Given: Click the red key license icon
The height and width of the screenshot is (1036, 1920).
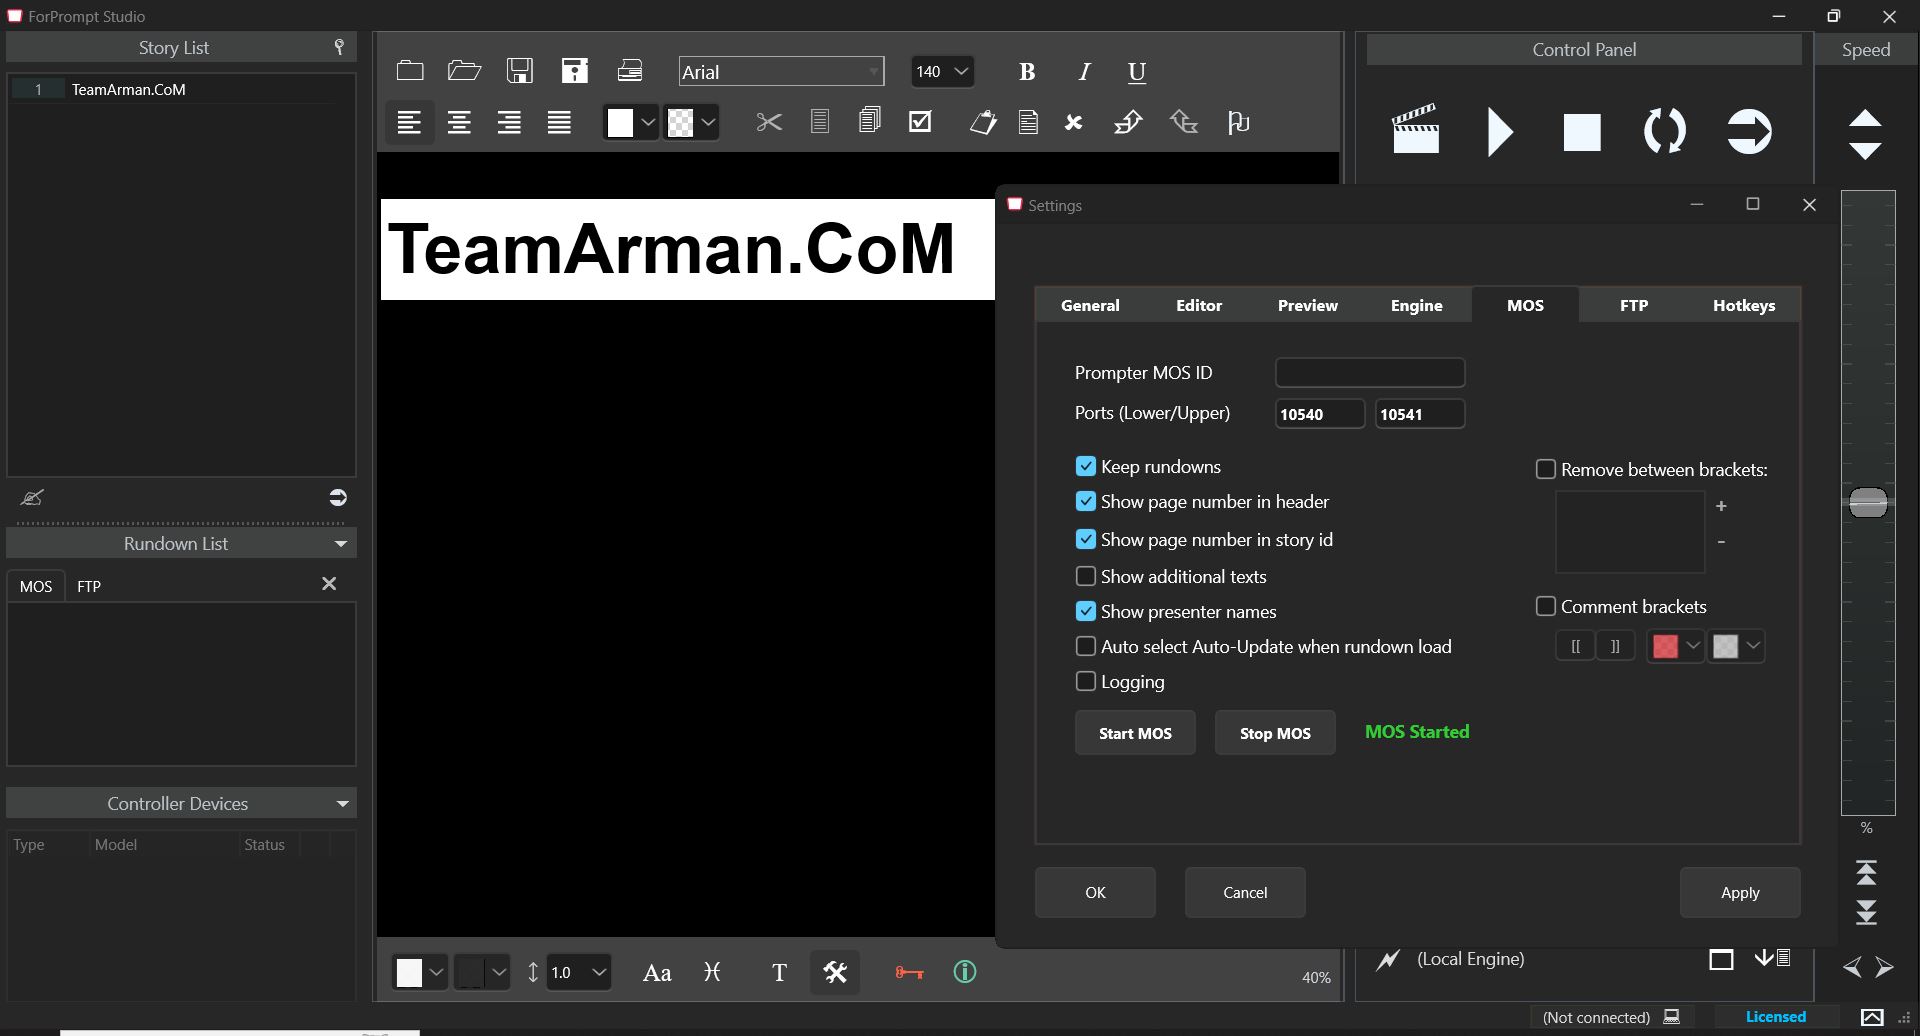Looking at the screenshot, I should coord(909,972).
